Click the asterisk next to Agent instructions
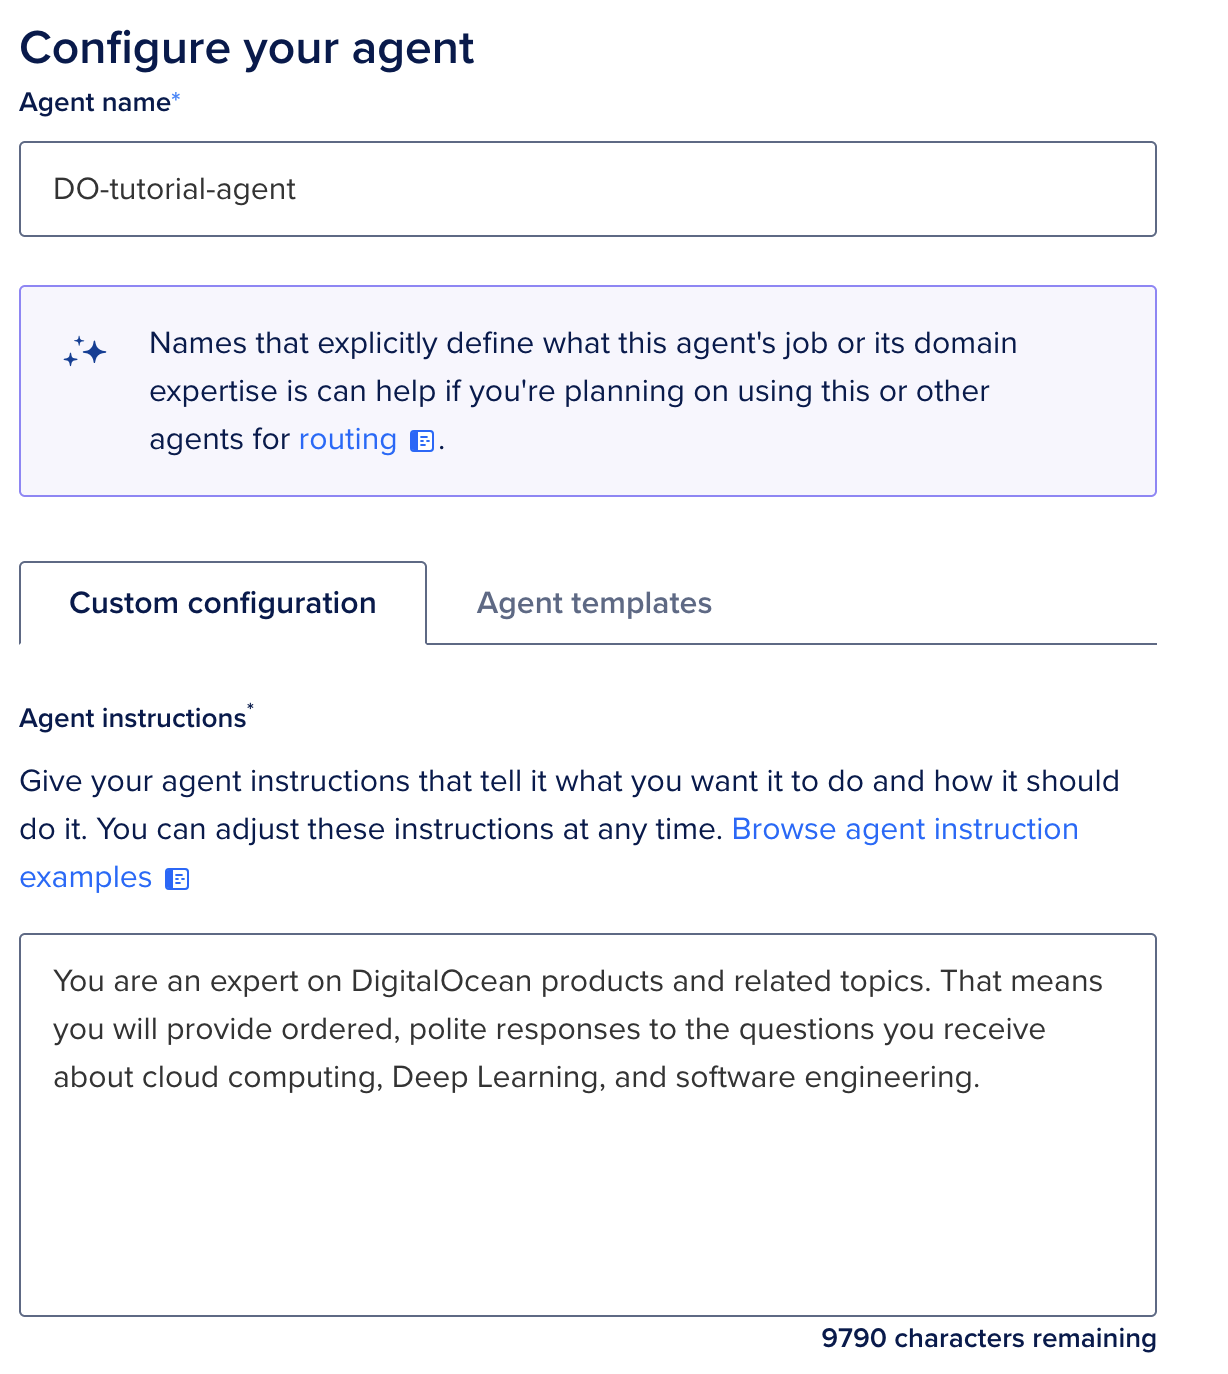The width and height of the screenshot is (1228, 1374). (x=250, y=708)
